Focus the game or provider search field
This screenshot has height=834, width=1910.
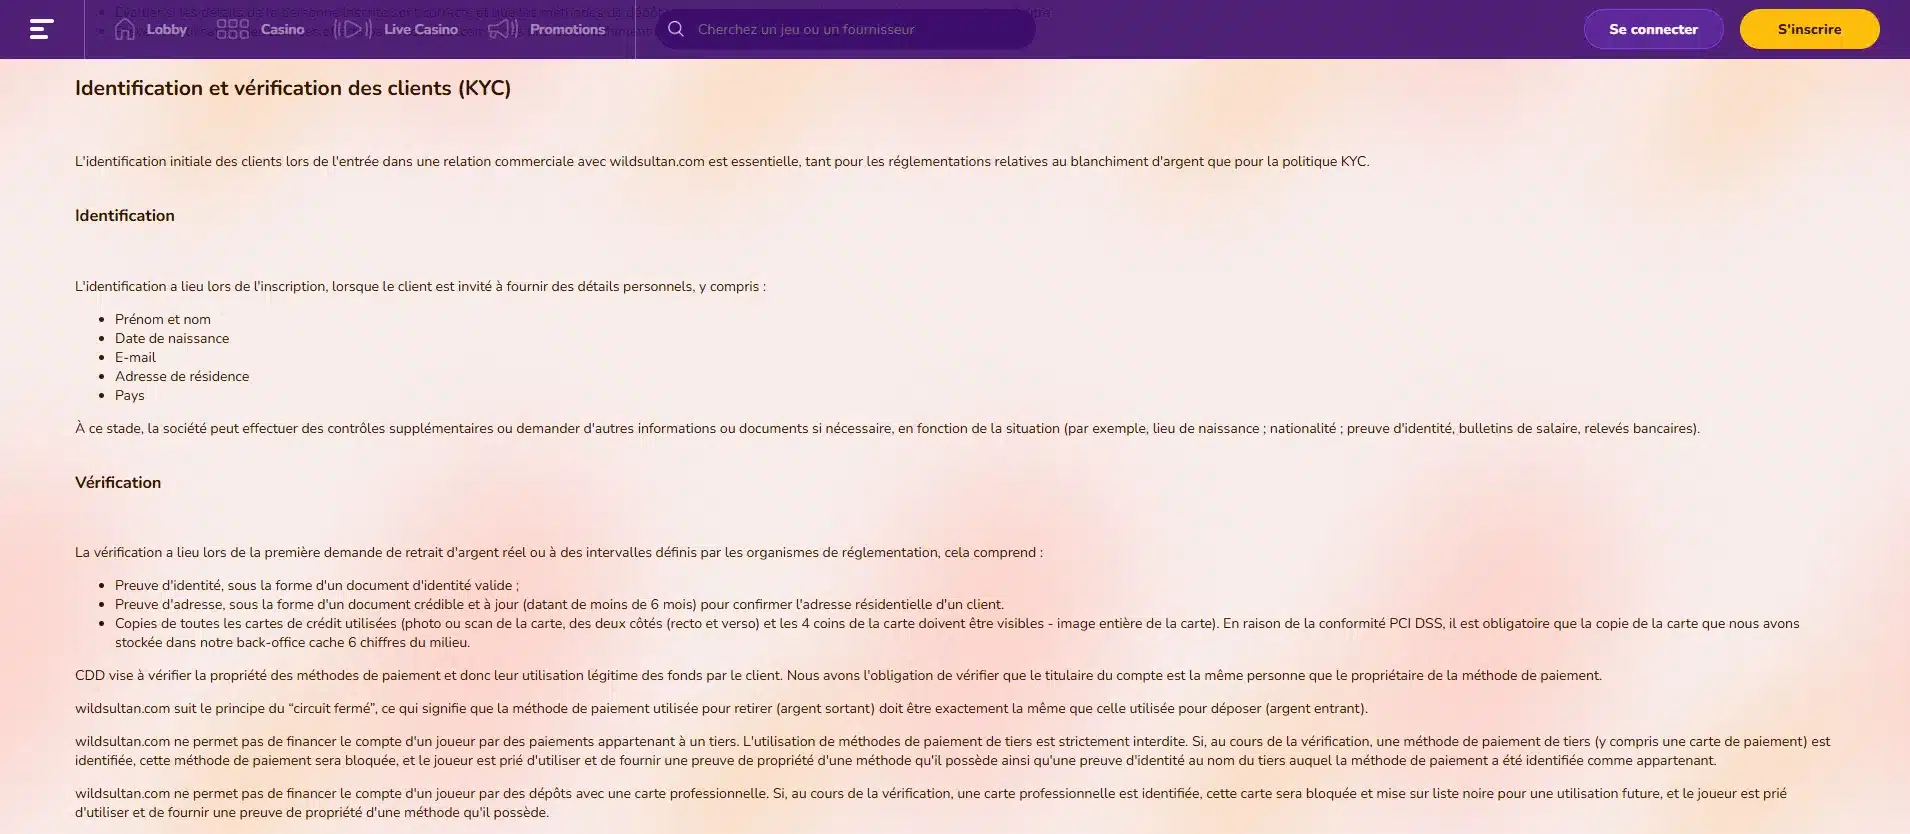[x=855, y=29]
